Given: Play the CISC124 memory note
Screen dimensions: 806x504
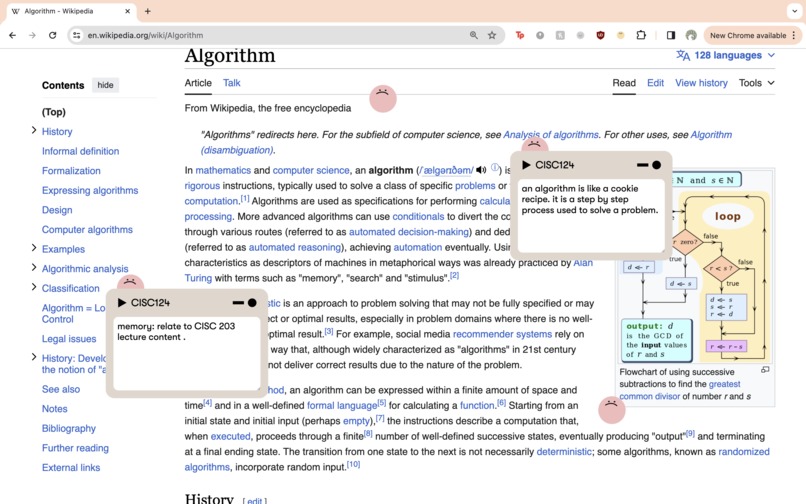Looking at the screenshot, I should 122,303.
